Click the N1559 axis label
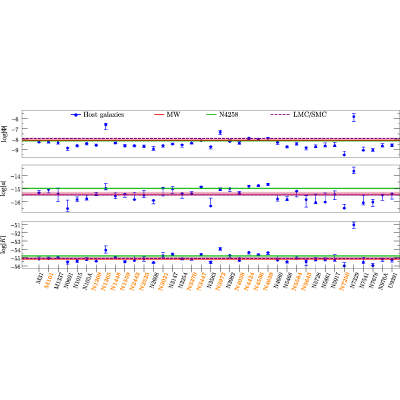 124,280
